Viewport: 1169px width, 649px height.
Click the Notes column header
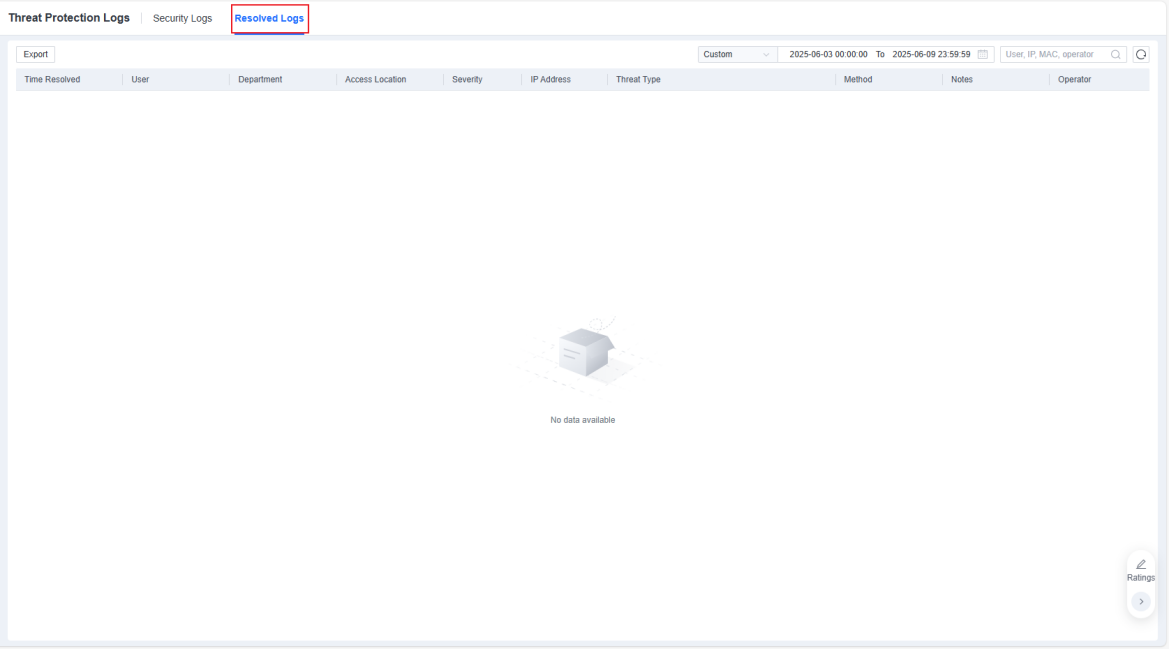(x=962, y=80)
